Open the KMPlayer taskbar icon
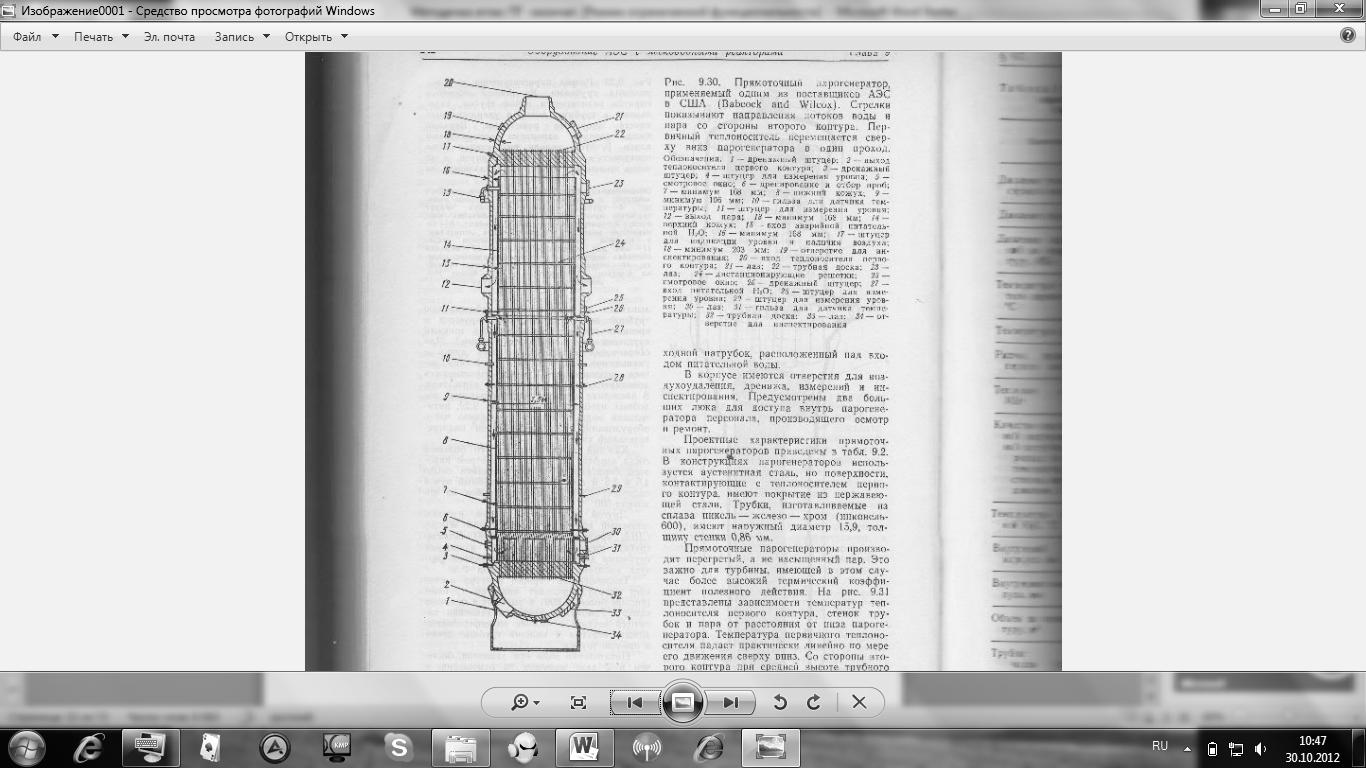1366x768 pixels. (337, 747)
